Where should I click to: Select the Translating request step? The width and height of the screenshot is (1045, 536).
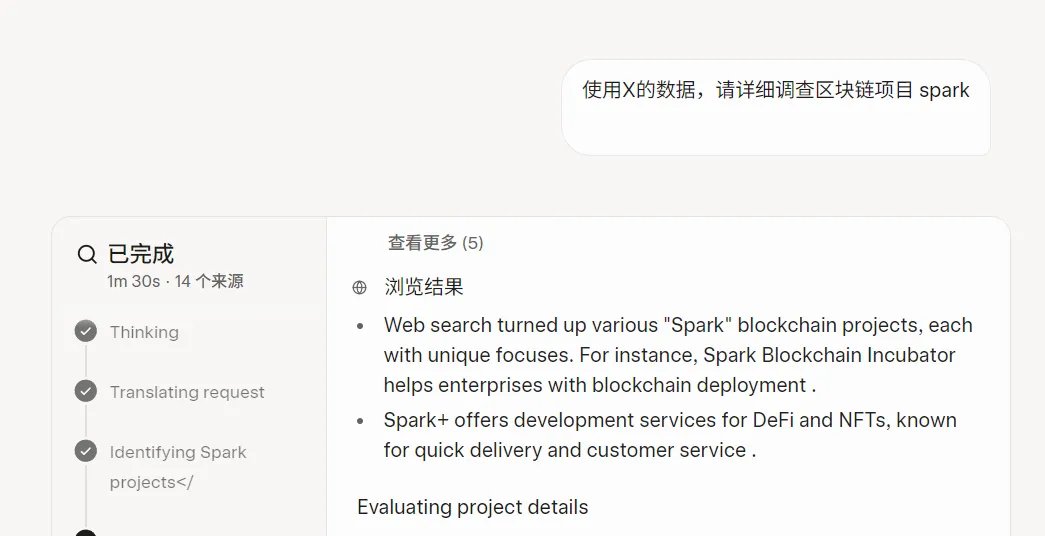[187, 392]
